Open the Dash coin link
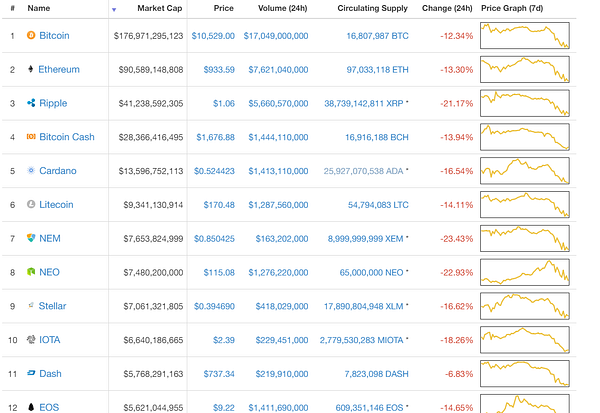 point(50,374)
